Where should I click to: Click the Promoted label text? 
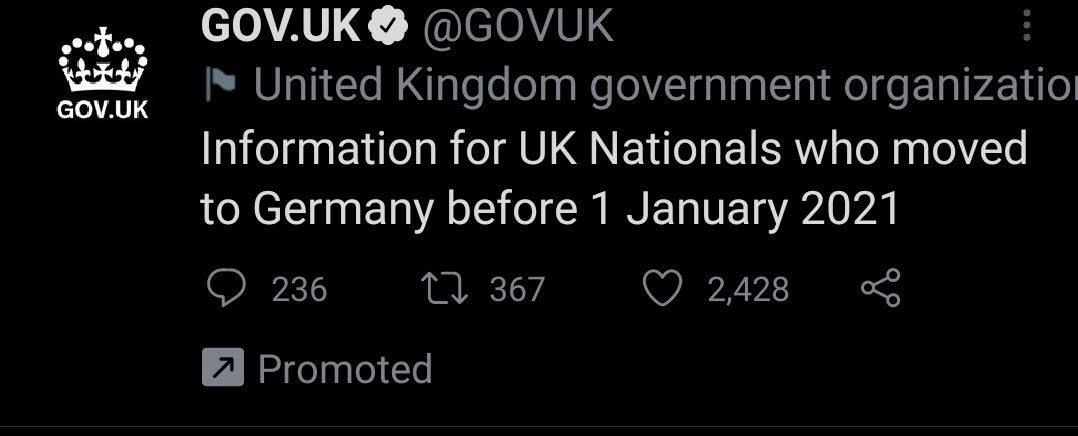[x=345, y=369]
